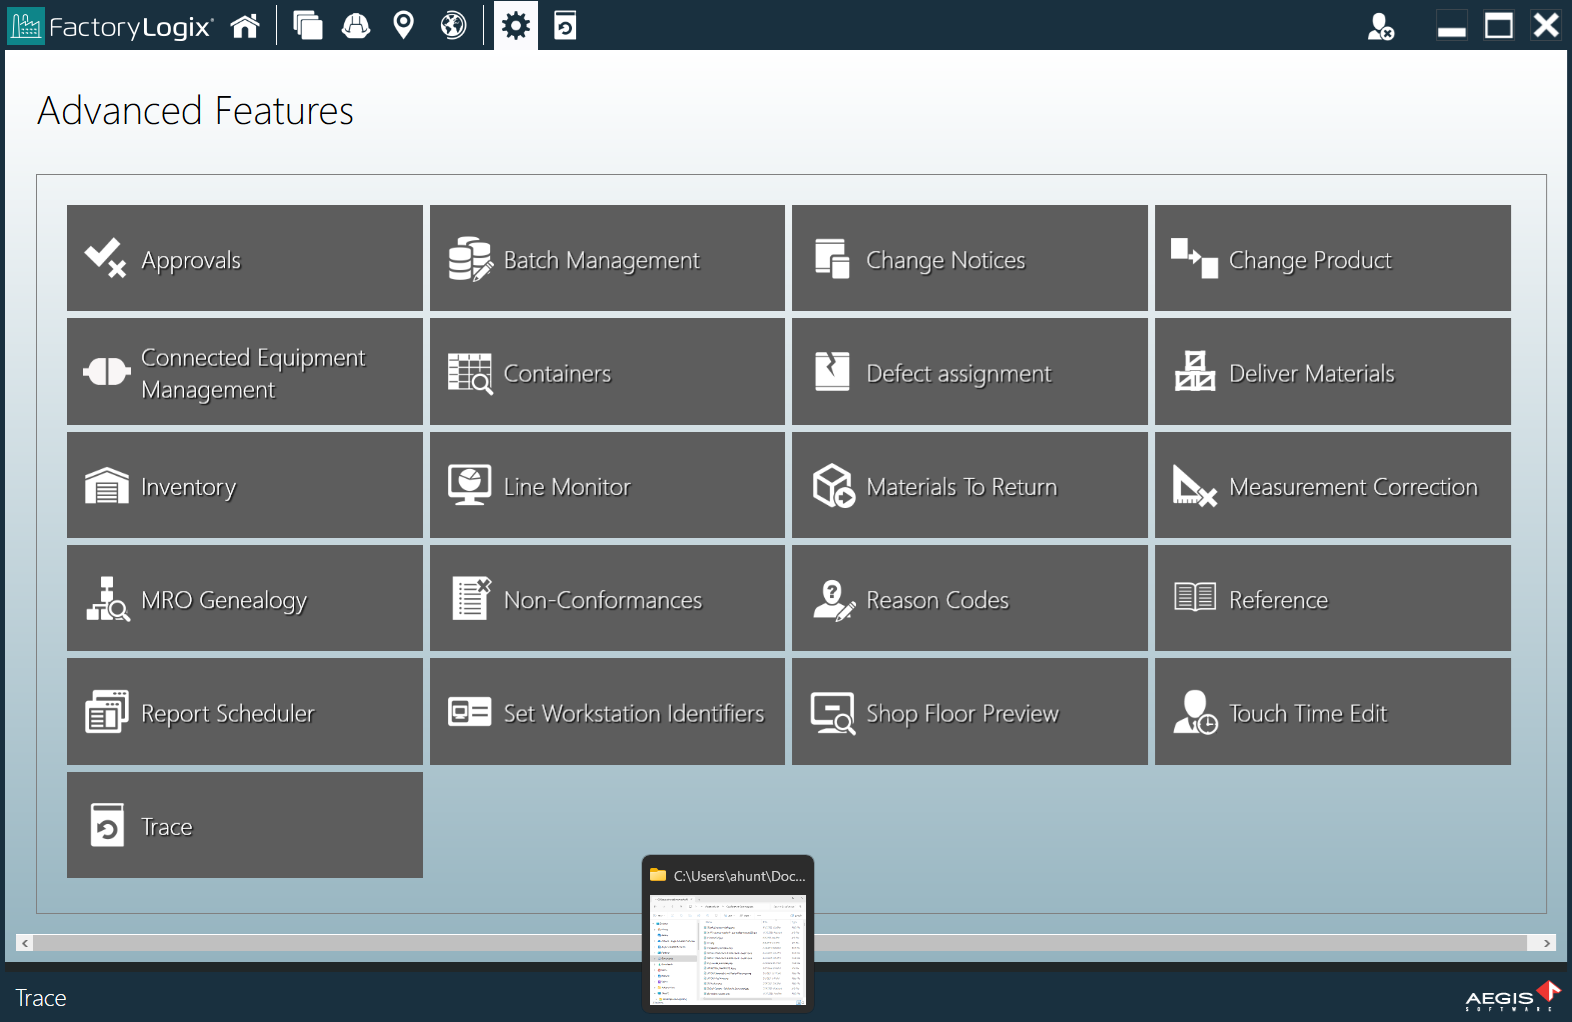Open the Line Monitor tile

click(x=607, y=486)
